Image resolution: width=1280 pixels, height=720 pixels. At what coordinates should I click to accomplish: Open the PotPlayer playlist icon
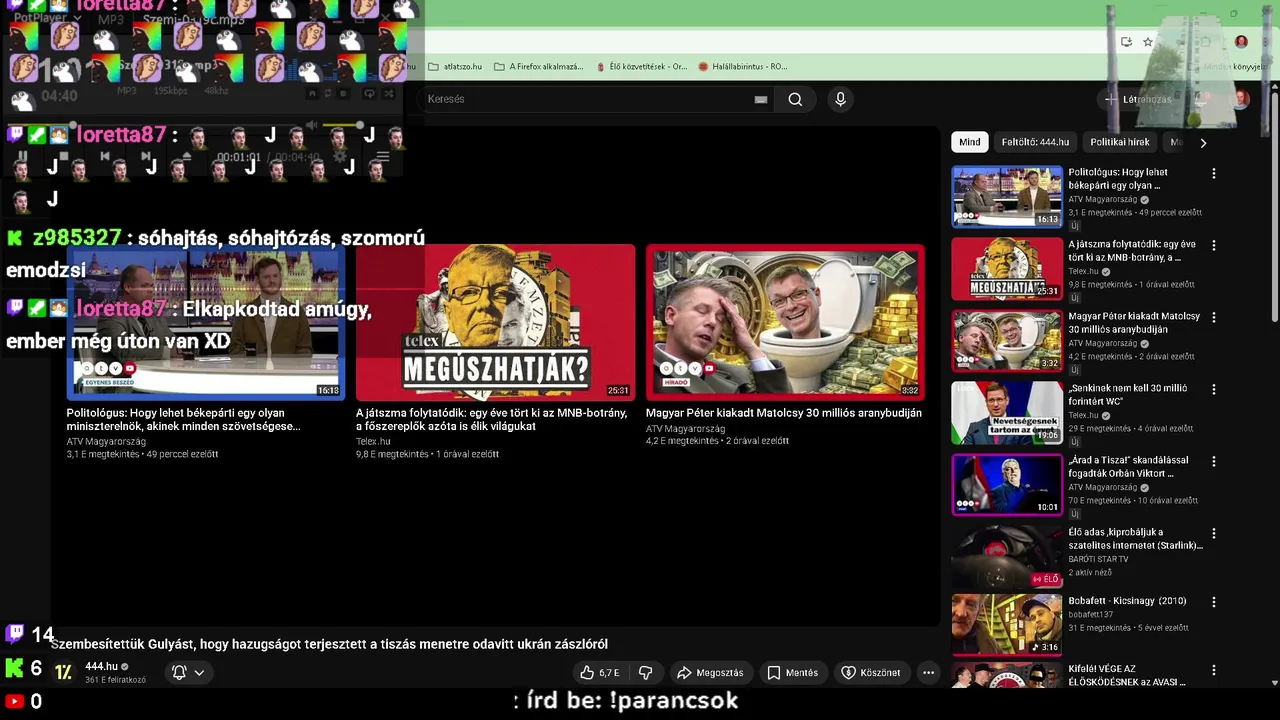click(x=383, y=157)
